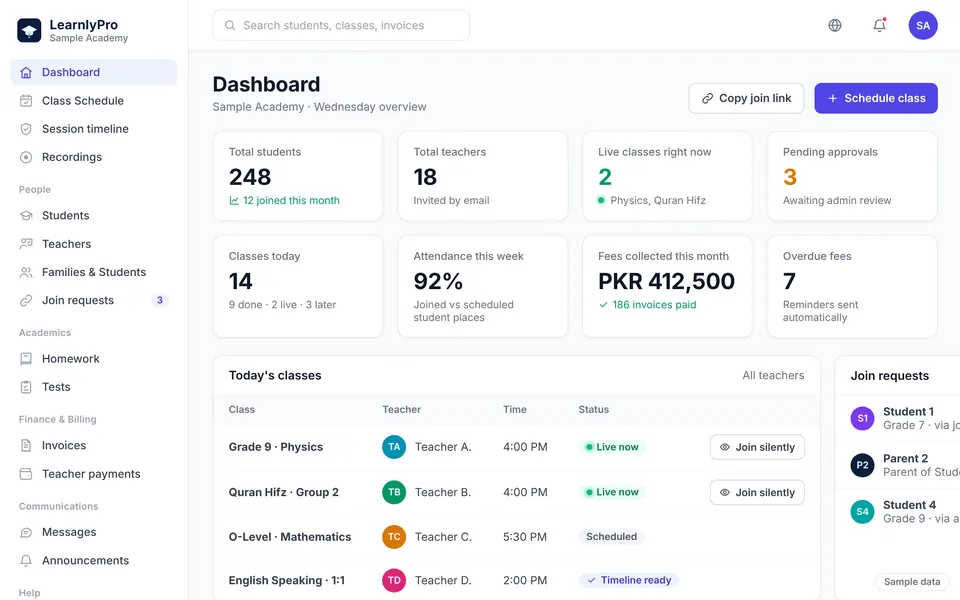Viewport: 960px width, 600px height.
Task: Go to Session timeline page
Action: [x=94, y=129]
